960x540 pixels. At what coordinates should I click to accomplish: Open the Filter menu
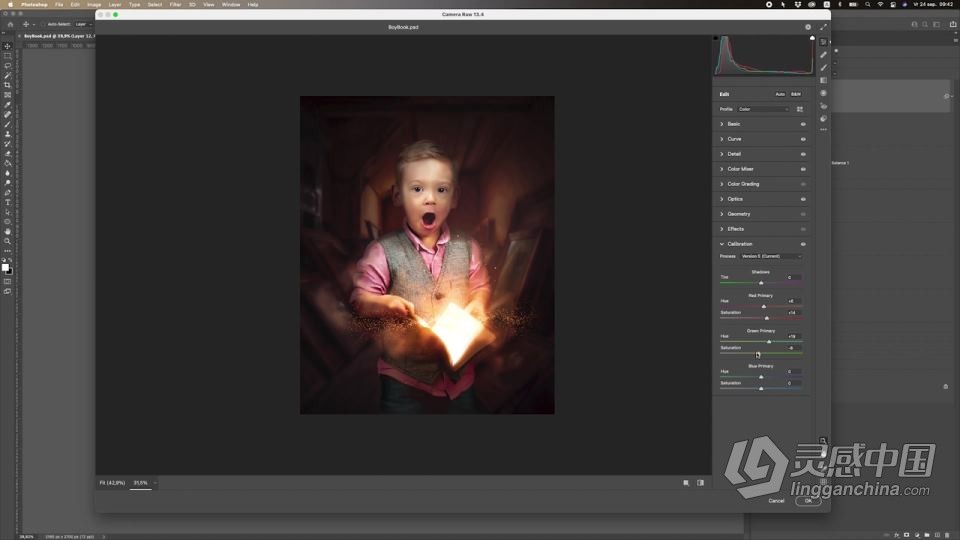175,4
